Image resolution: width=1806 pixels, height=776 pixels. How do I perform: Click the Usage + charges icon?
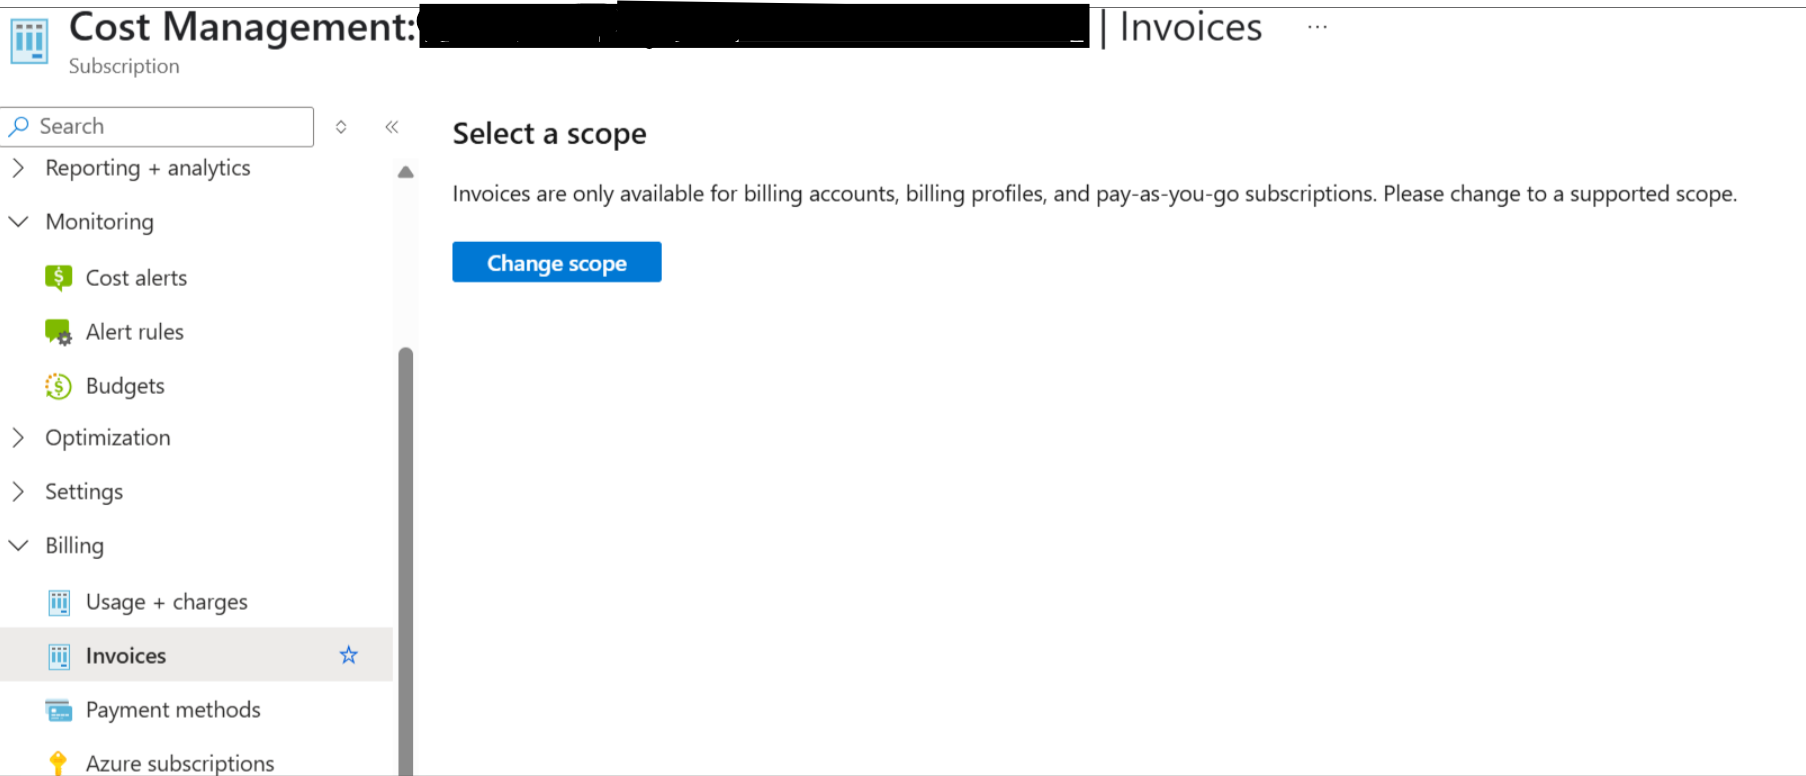pyautogui.click(x=59, y=602)
